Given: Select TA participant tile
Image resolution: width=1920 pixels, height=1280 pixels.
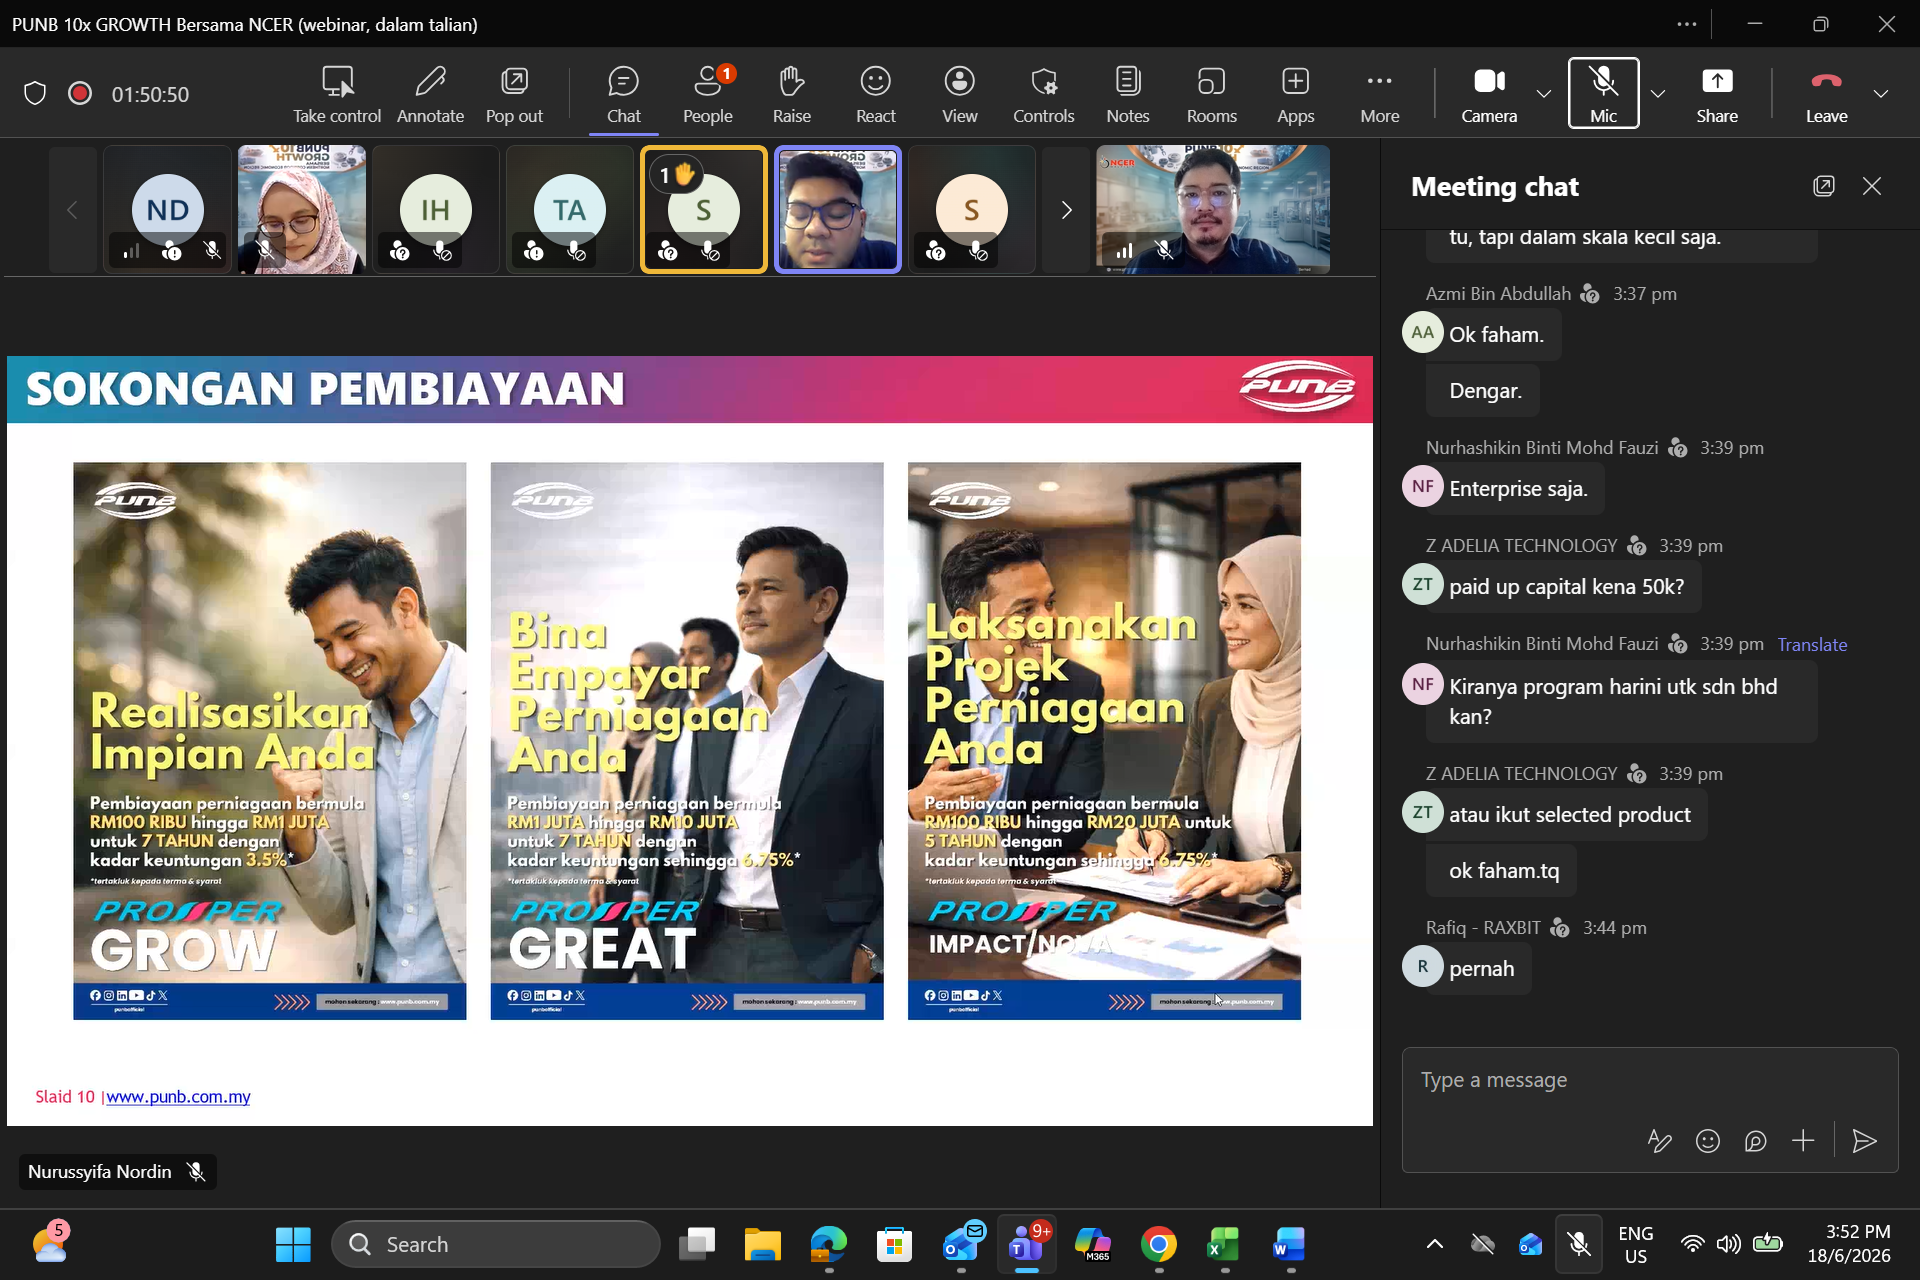Looking at the screenshot, I should 569,210.
